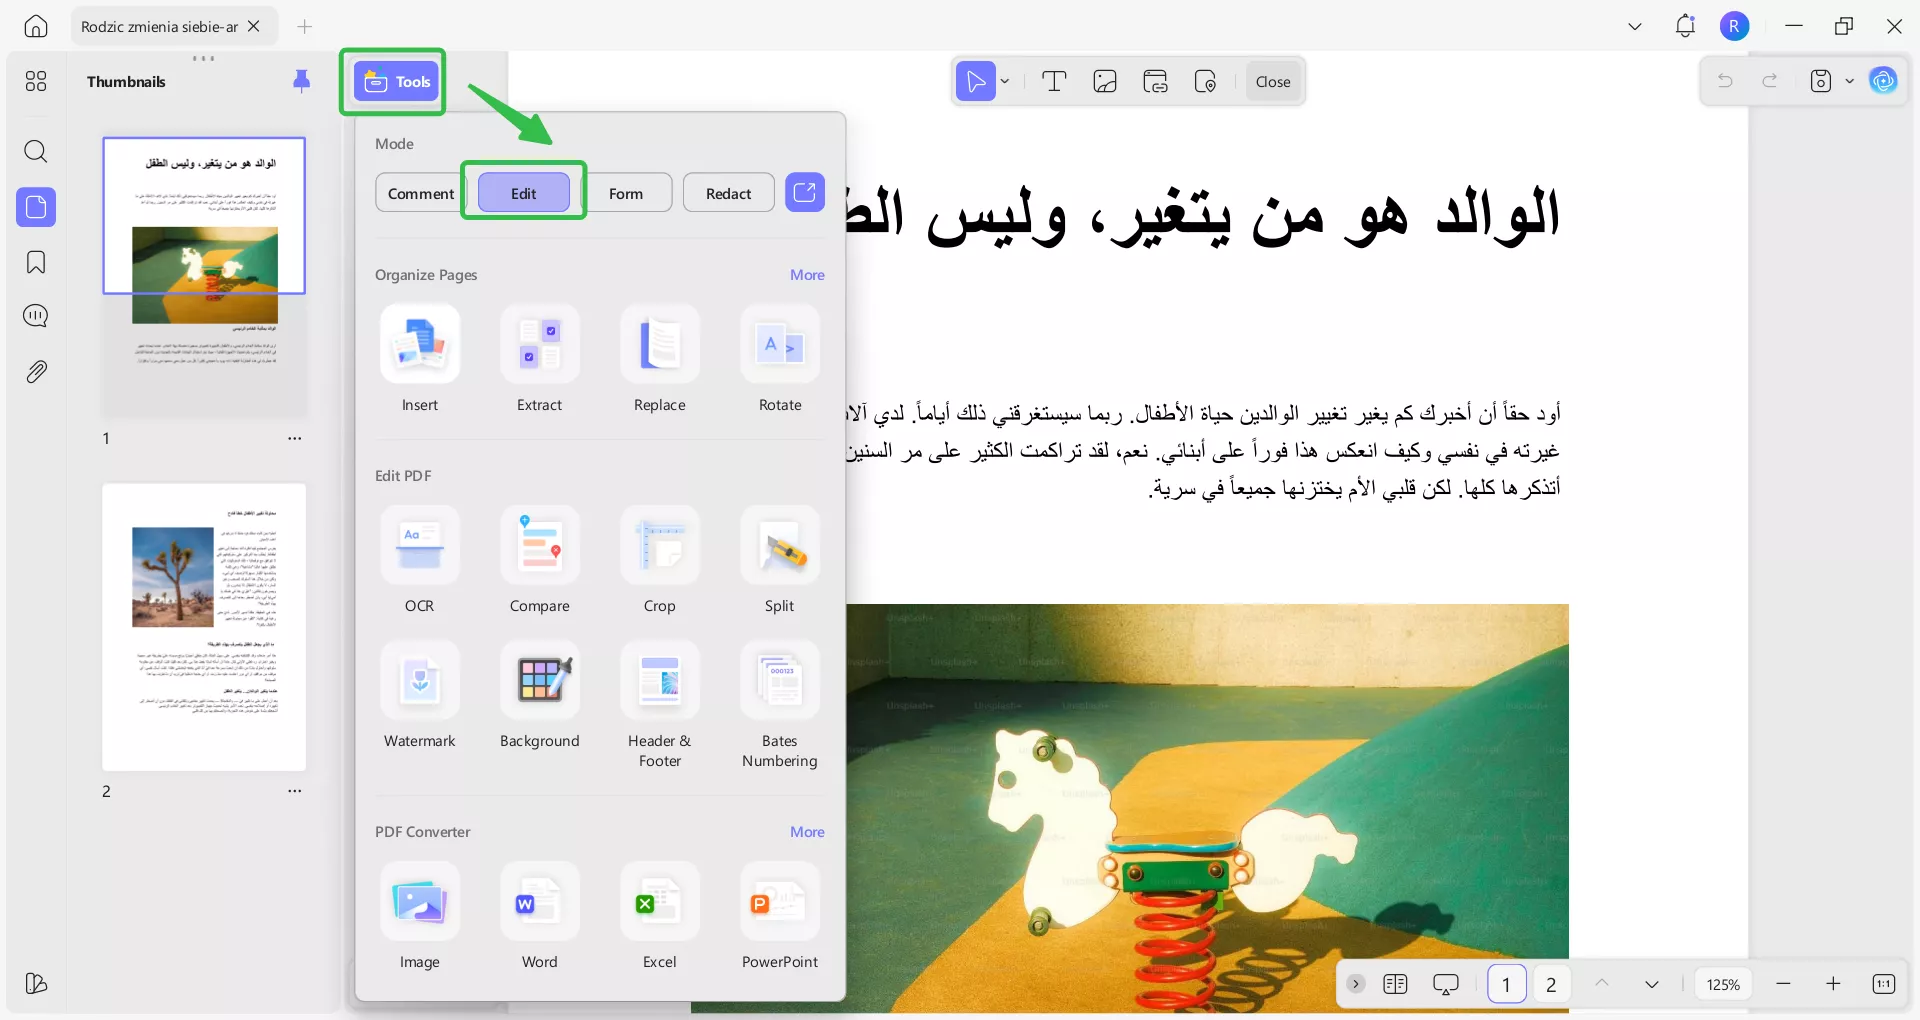Open the Attachments panel
The width and height of the screenshot is (1920, 1020).
(36, 371)
